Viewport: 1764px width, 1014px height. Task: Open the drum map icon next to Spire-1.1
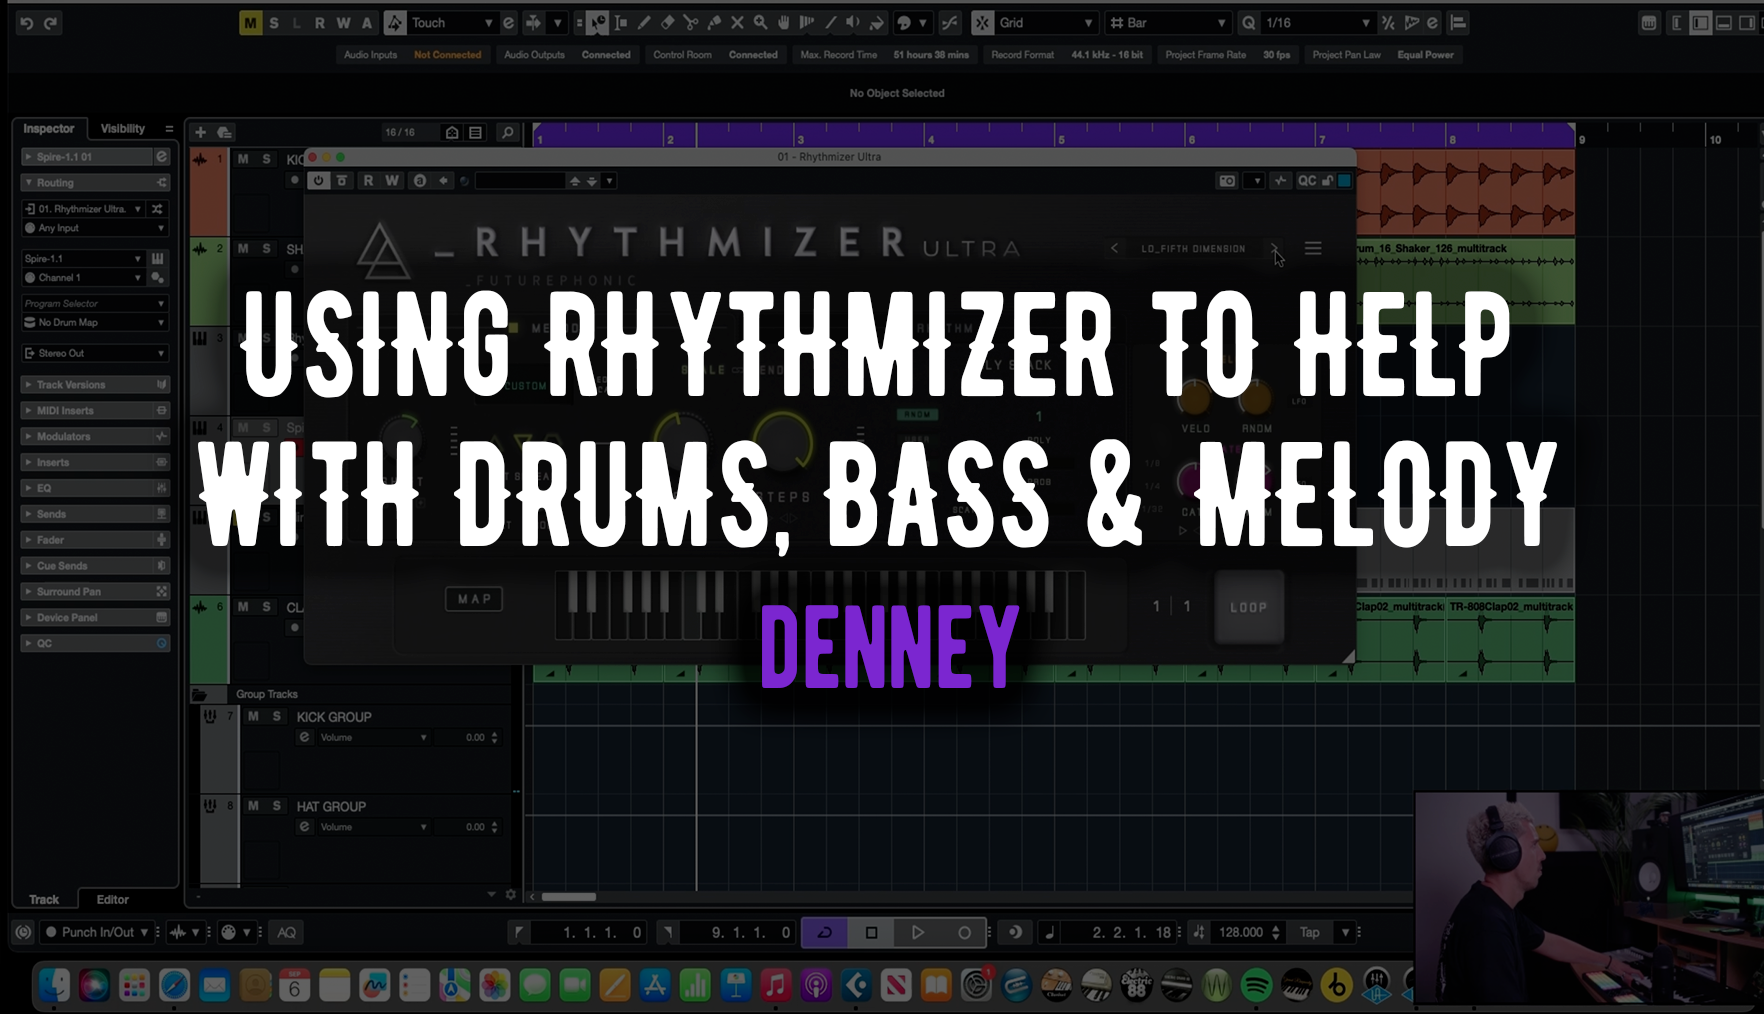[157, 259]
